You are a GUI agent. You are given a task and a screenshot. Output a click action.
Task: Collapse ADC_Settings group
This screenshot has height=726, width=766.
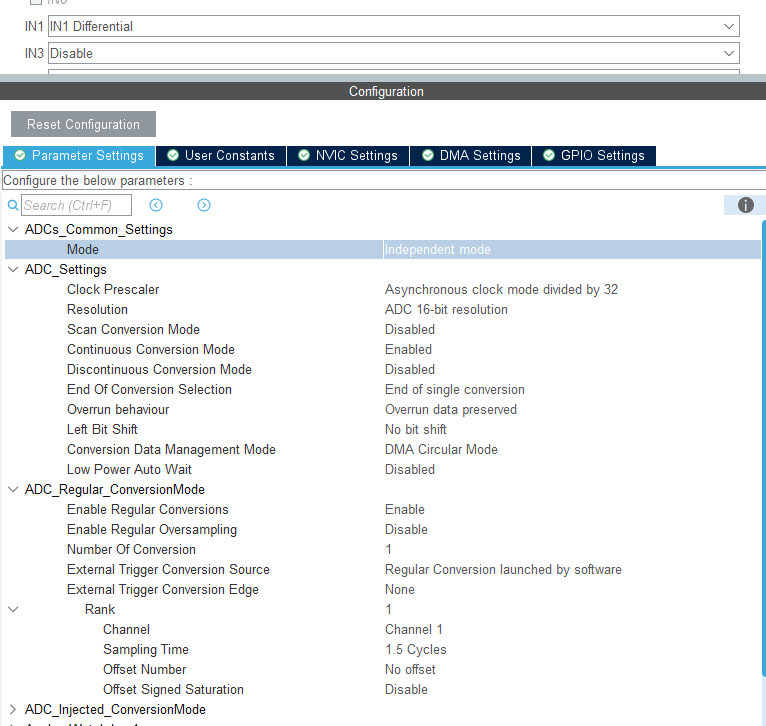click(x=13, y=270)
